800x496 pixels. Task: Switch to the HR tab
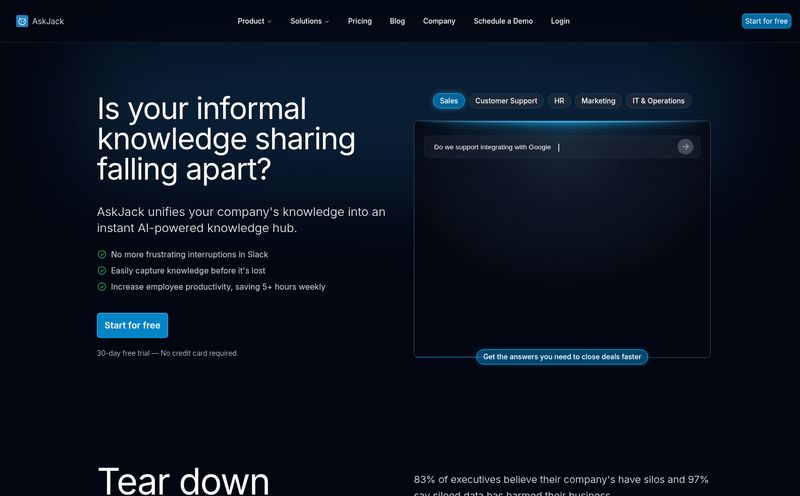pyautogui.click(x=559, y=101)
